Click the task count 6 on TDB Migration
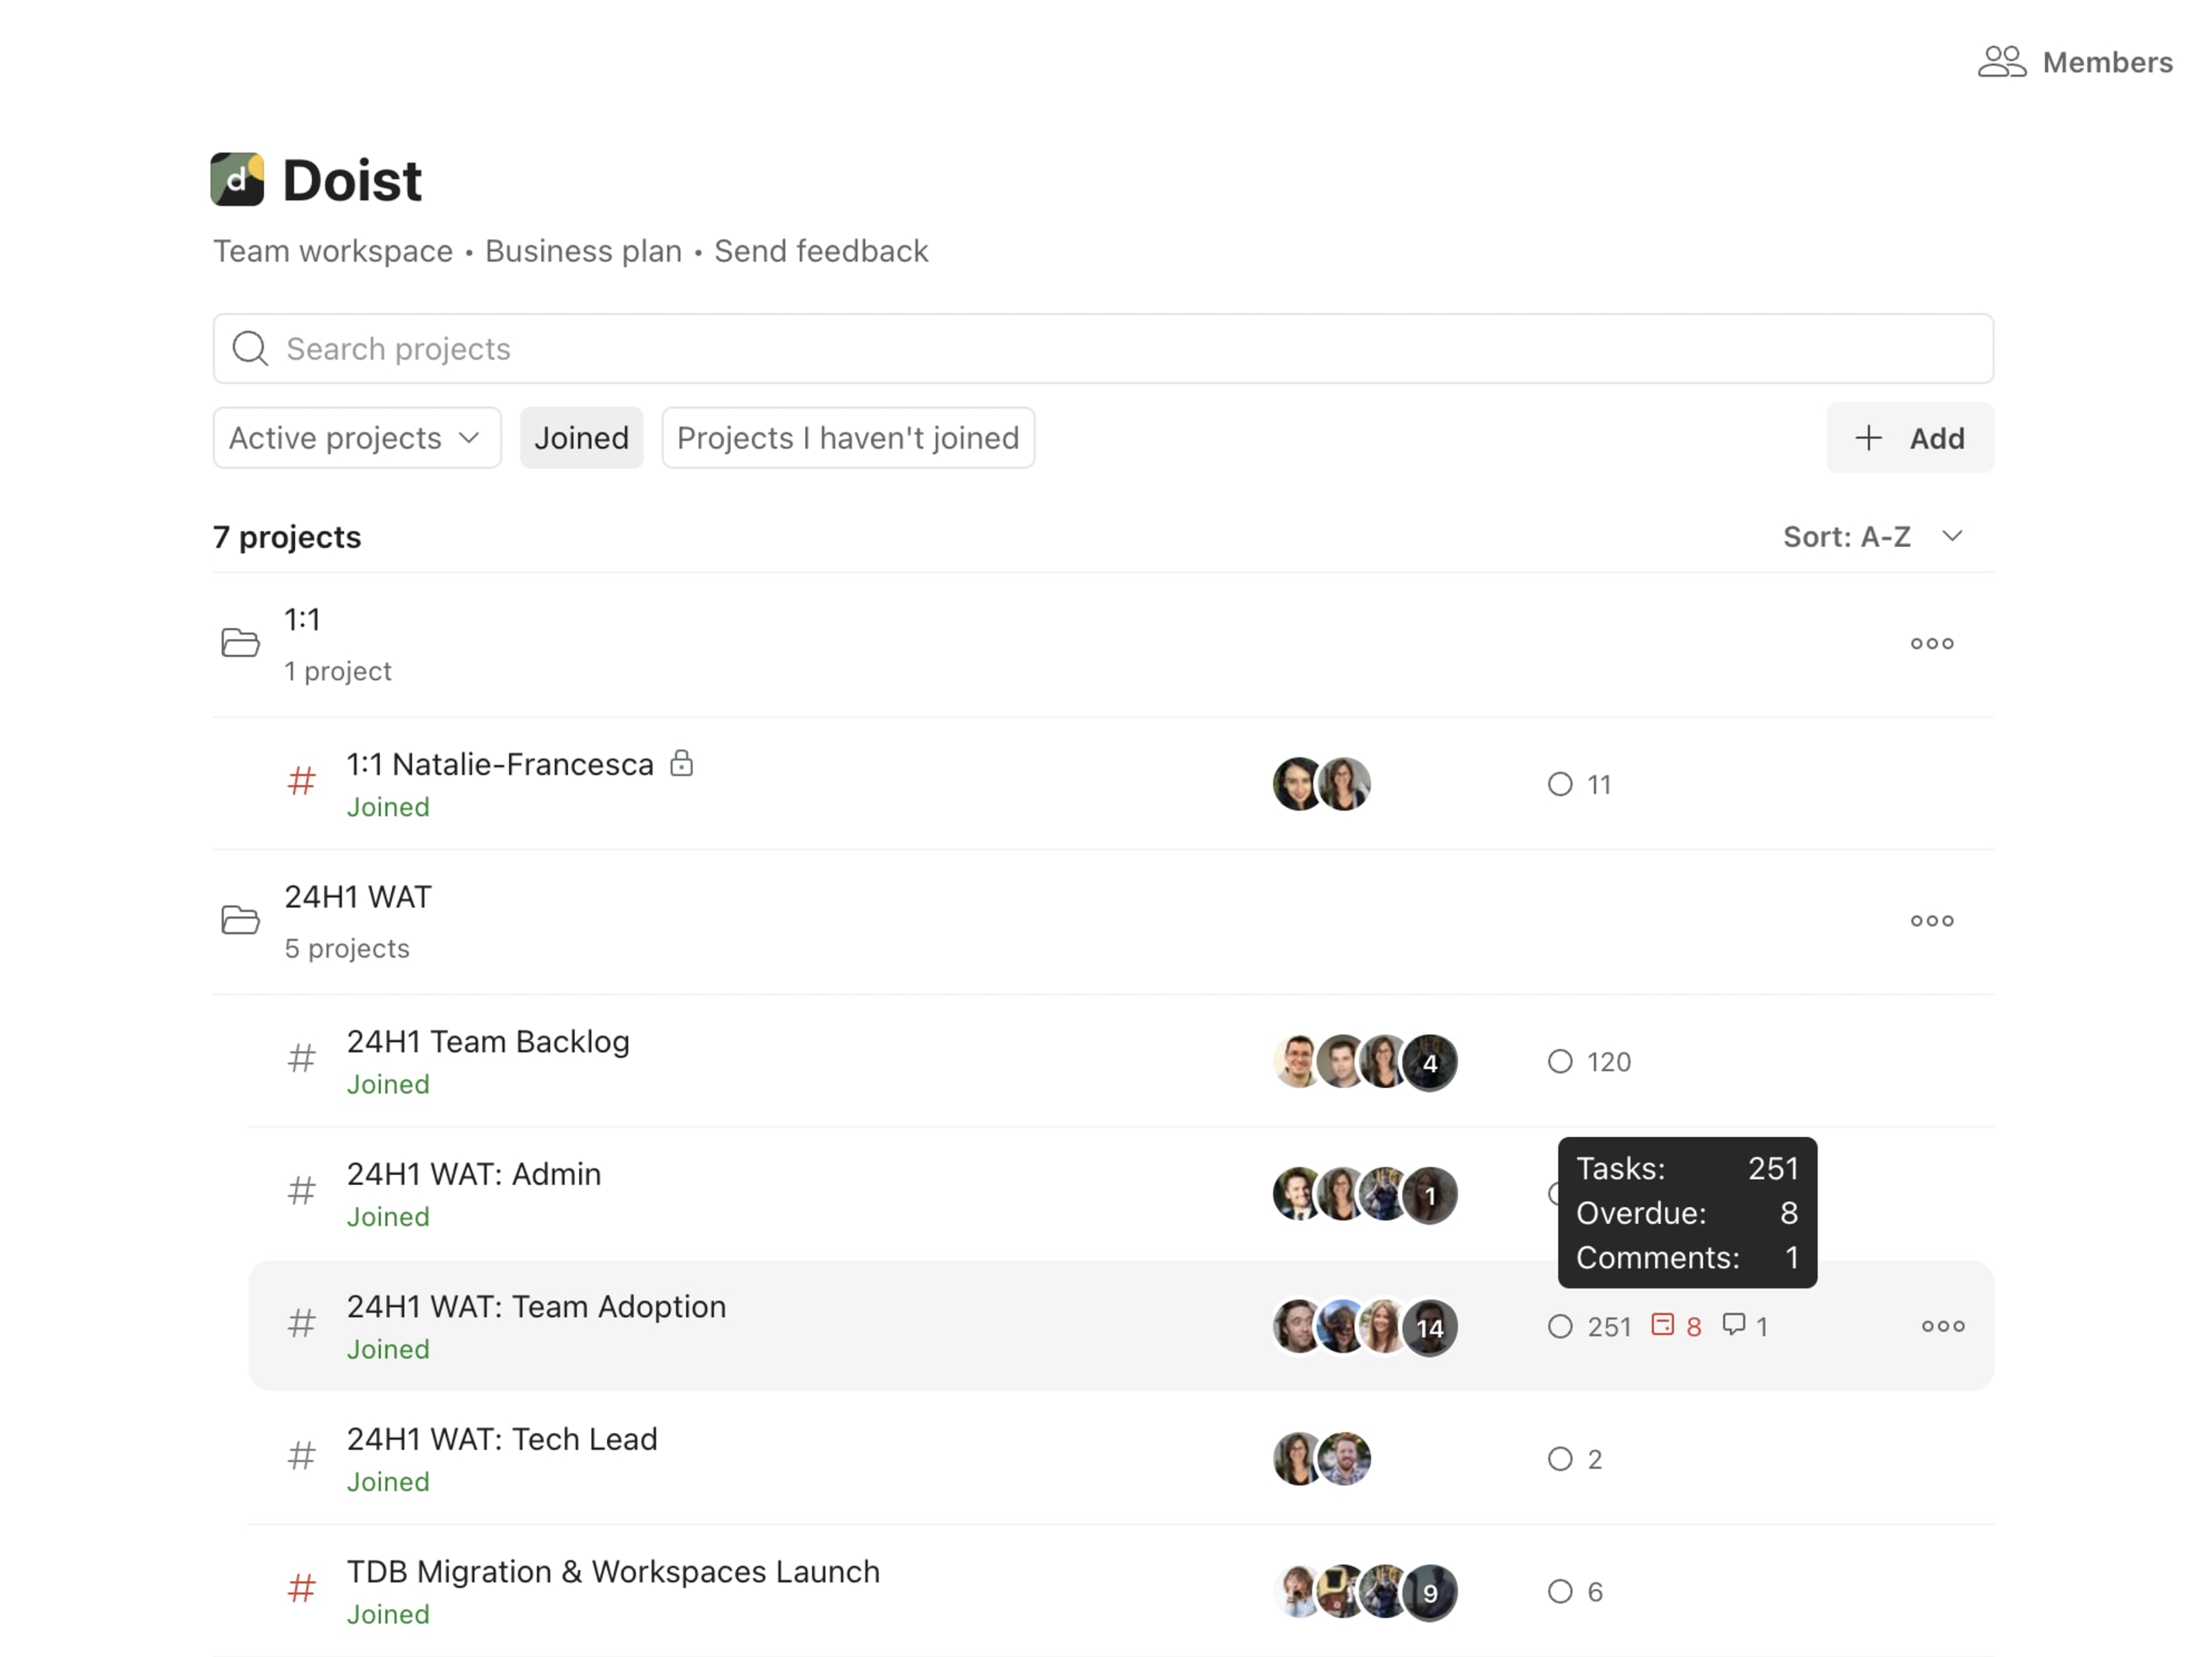 [1575, 1591]
